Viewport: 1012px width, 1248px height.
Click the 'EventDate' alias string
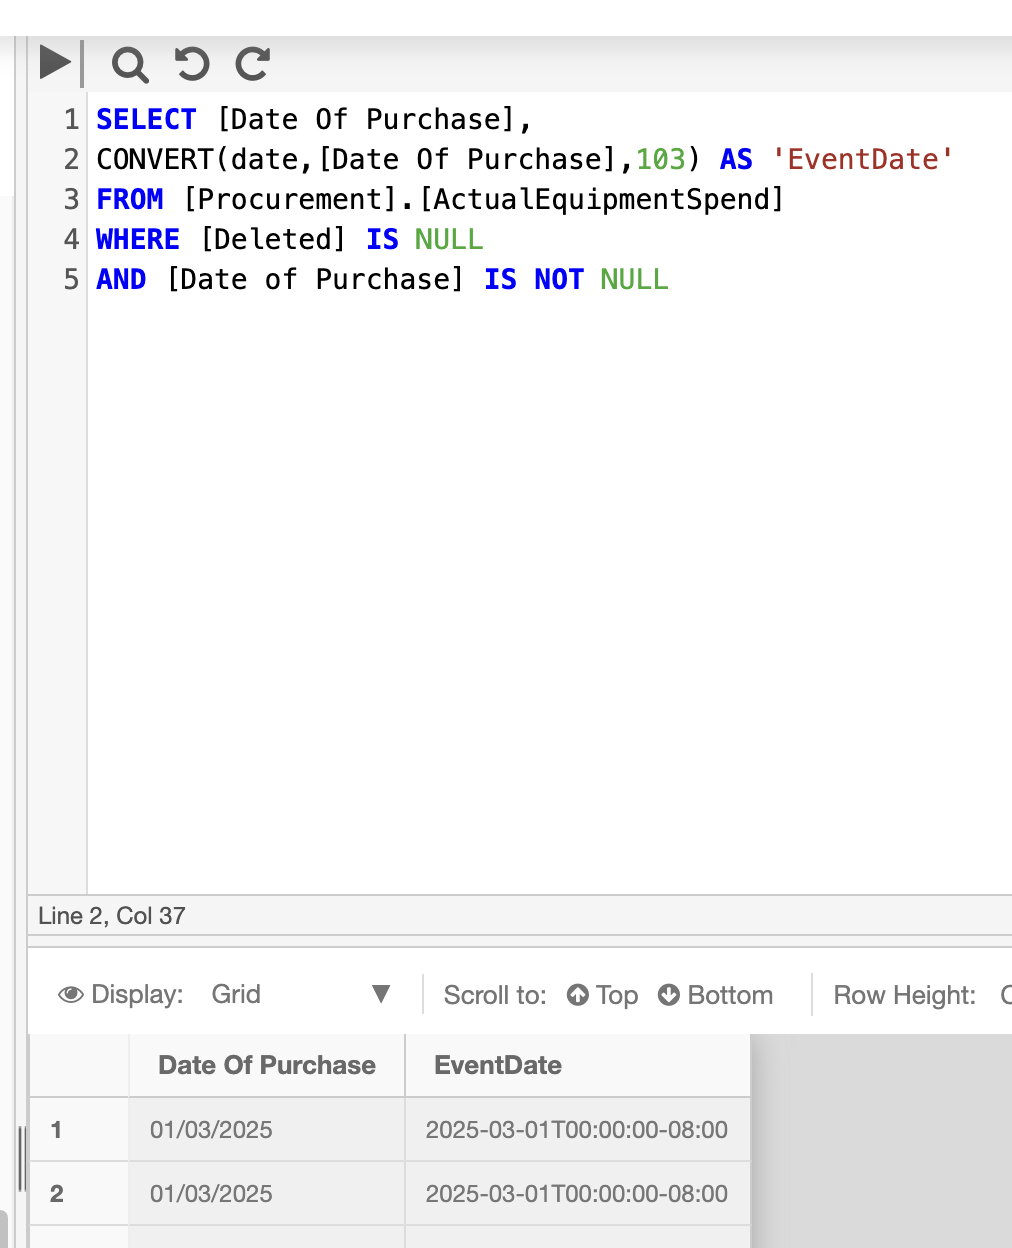click(863, 159)
